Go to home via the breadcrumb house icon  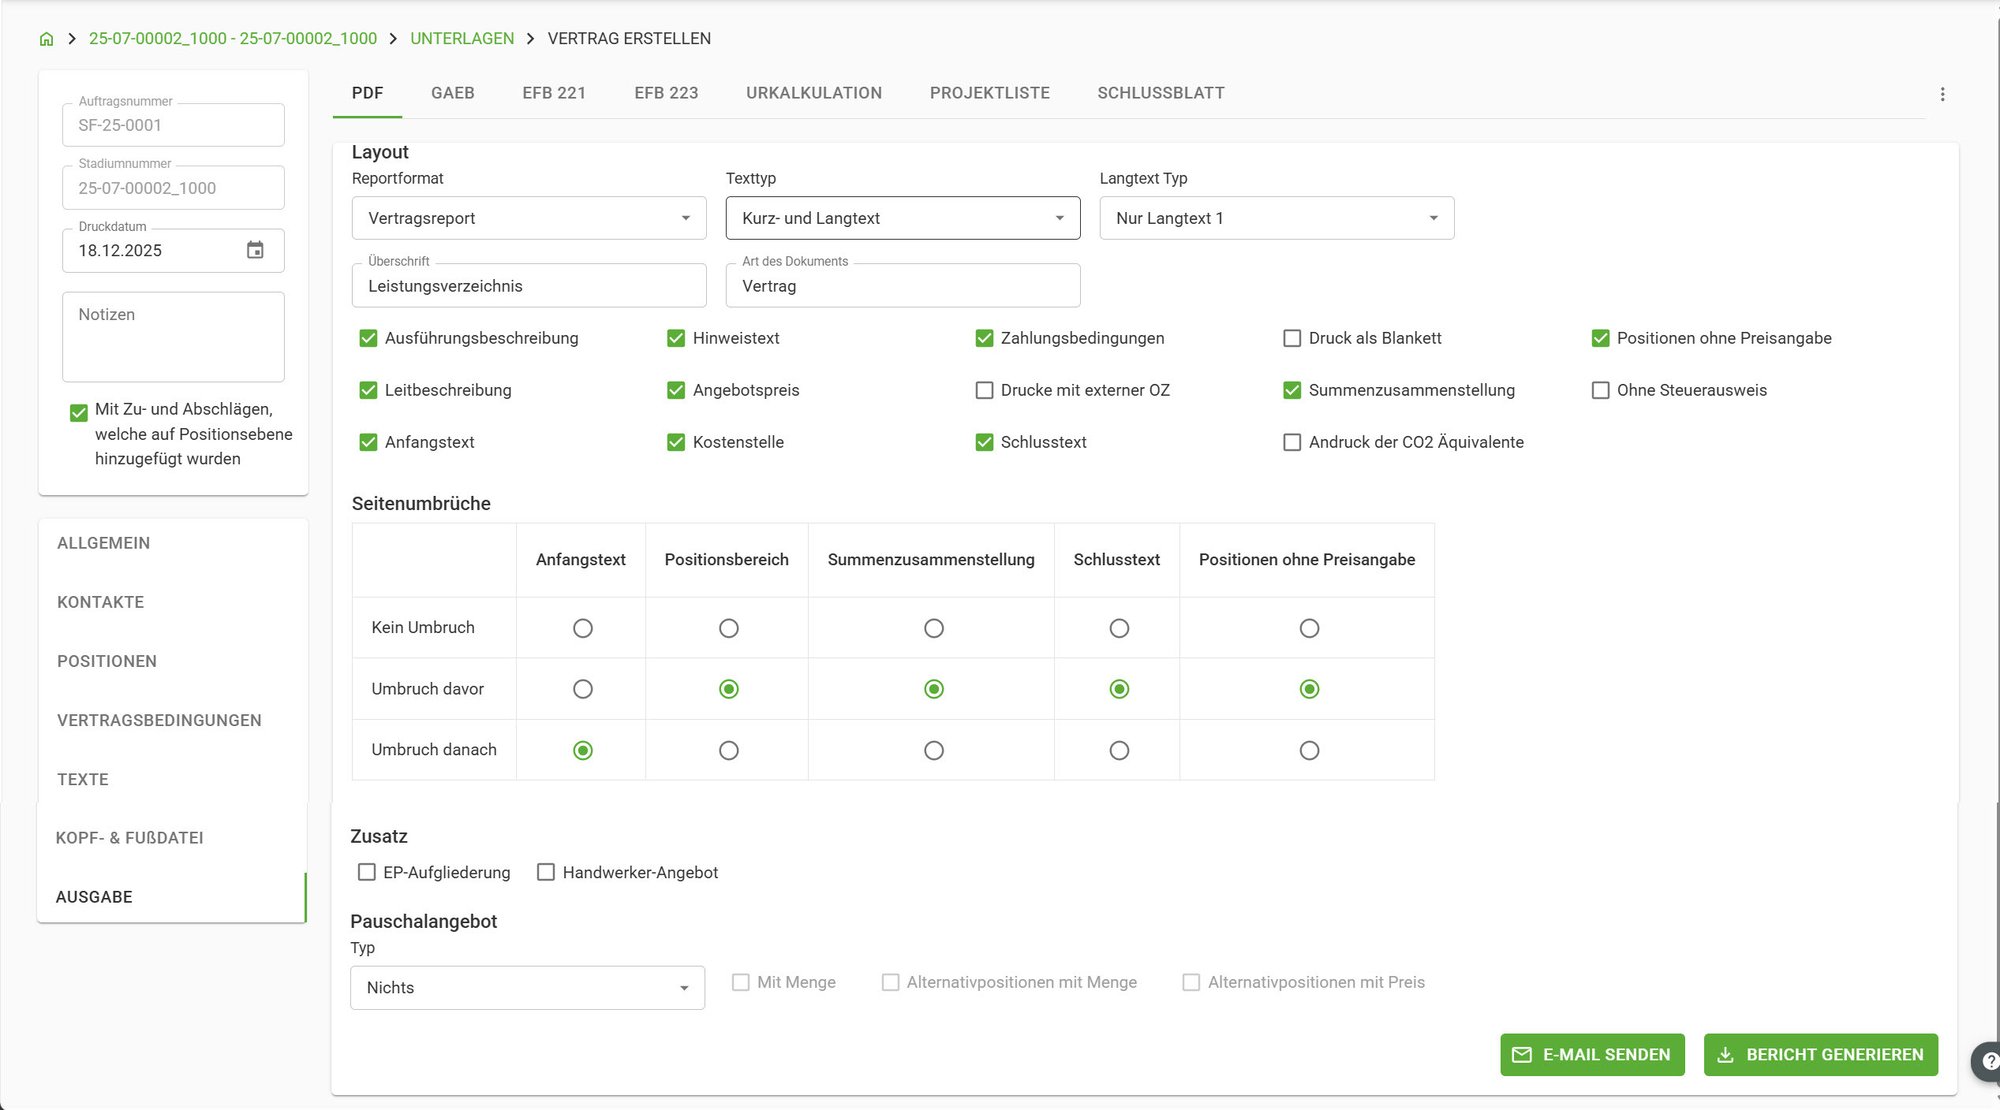46,39
